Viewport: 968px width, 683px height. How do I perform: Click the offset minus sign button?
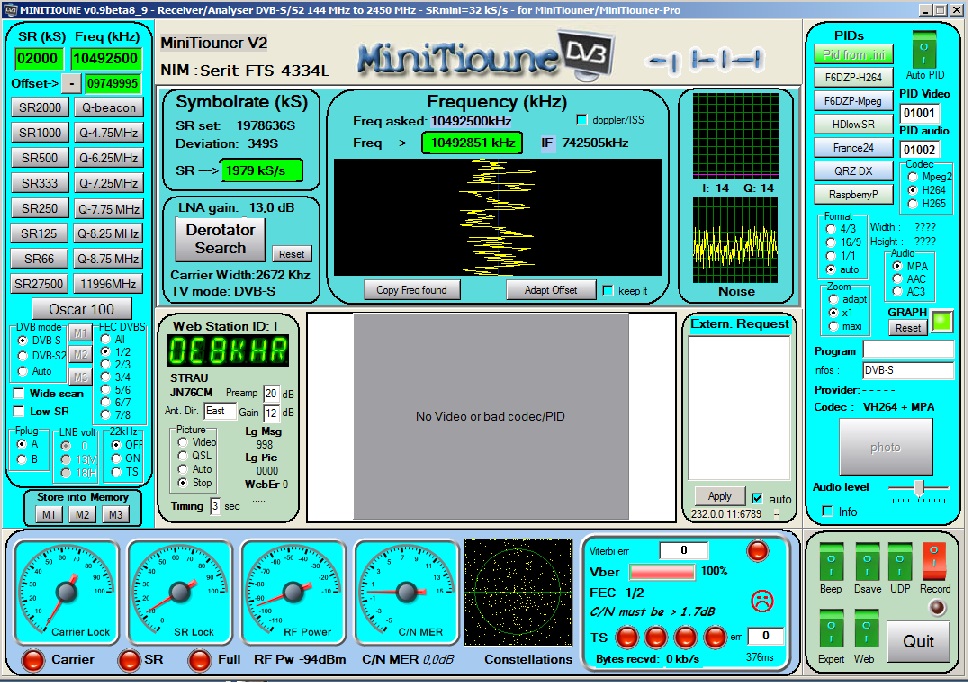[72, 83]
